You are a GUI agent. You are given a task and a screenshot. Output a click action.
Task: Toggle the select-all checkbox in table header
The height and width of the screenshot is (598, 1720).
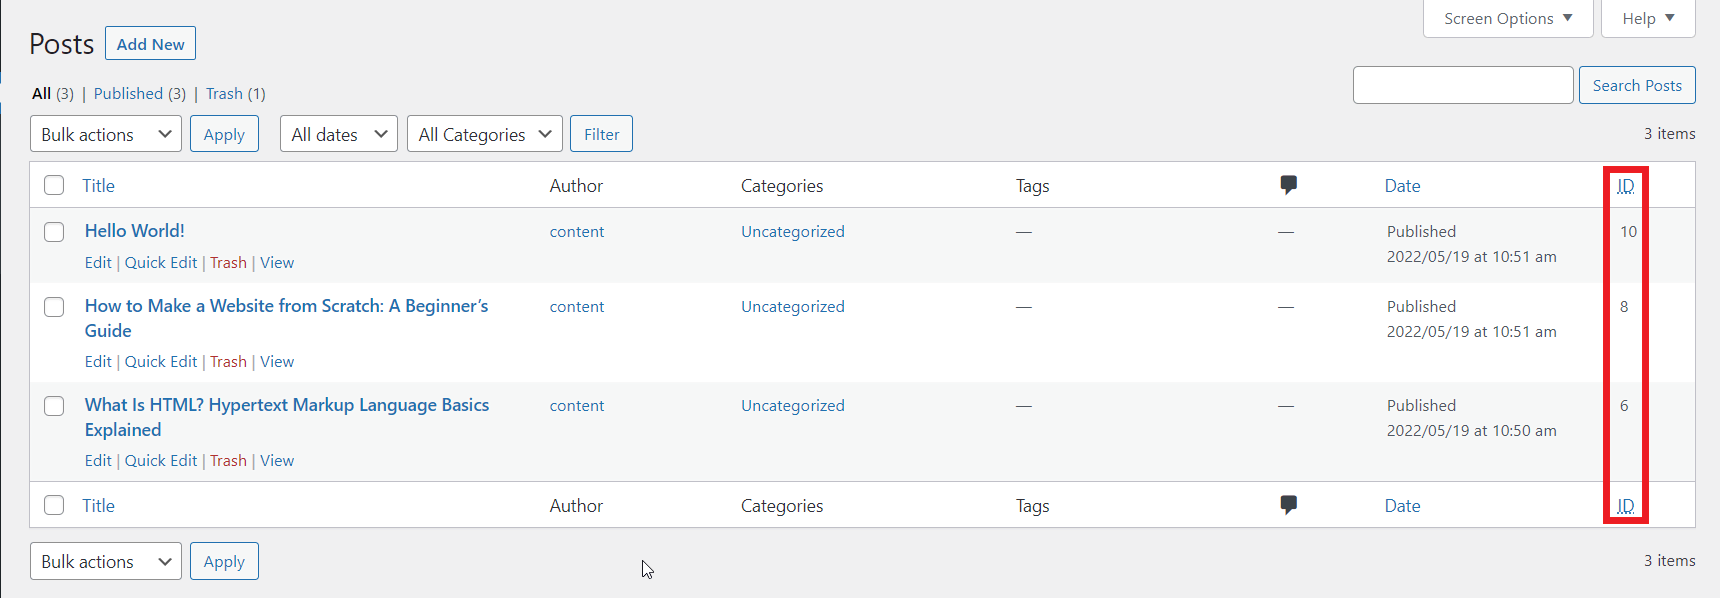point(54,185)
